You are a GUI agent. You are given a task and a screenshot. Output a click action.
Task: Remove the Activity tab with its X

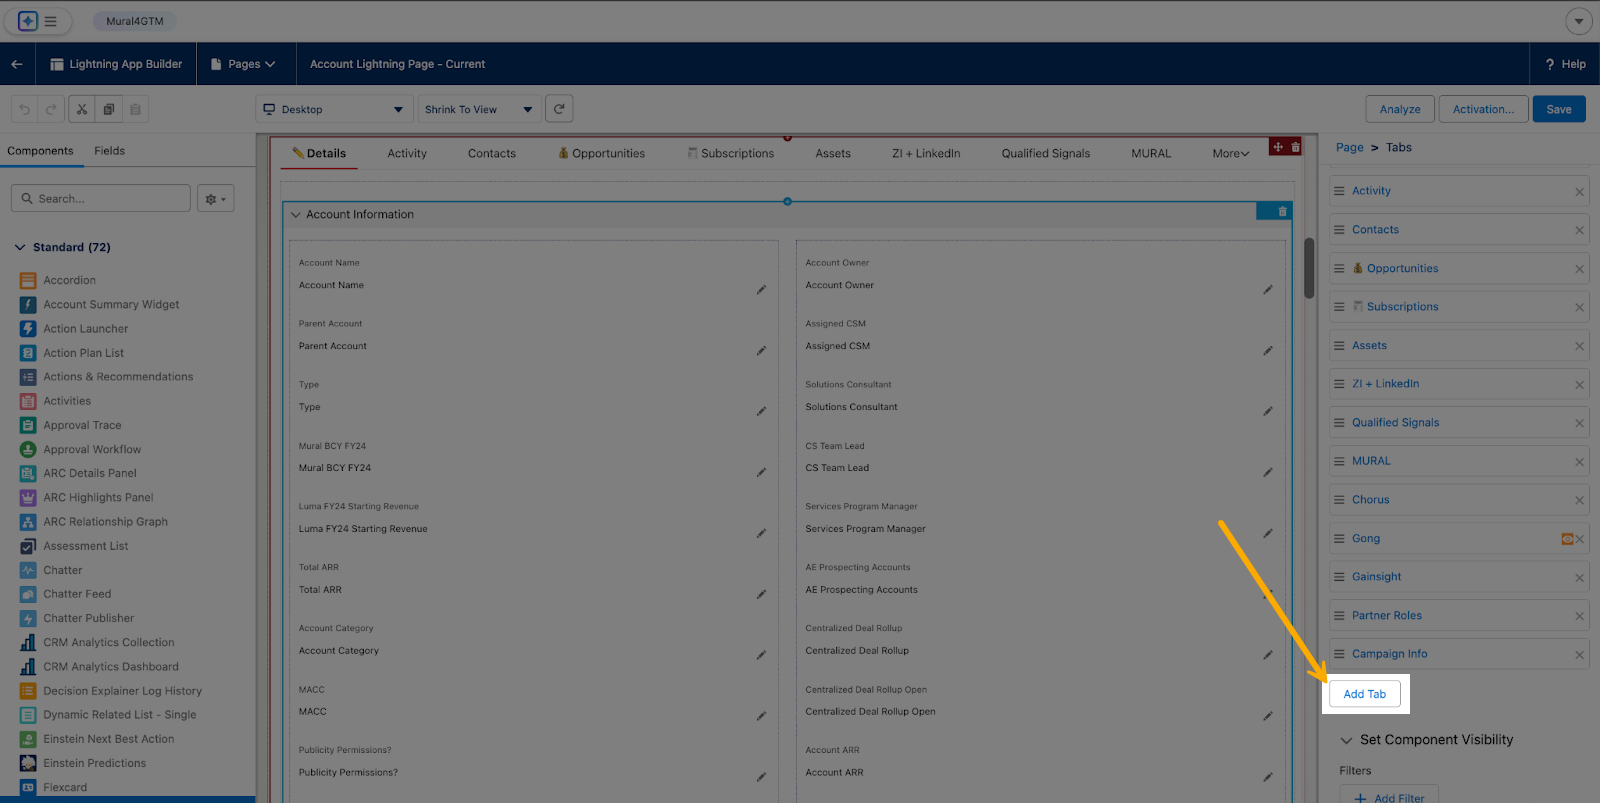point(1580,192)
